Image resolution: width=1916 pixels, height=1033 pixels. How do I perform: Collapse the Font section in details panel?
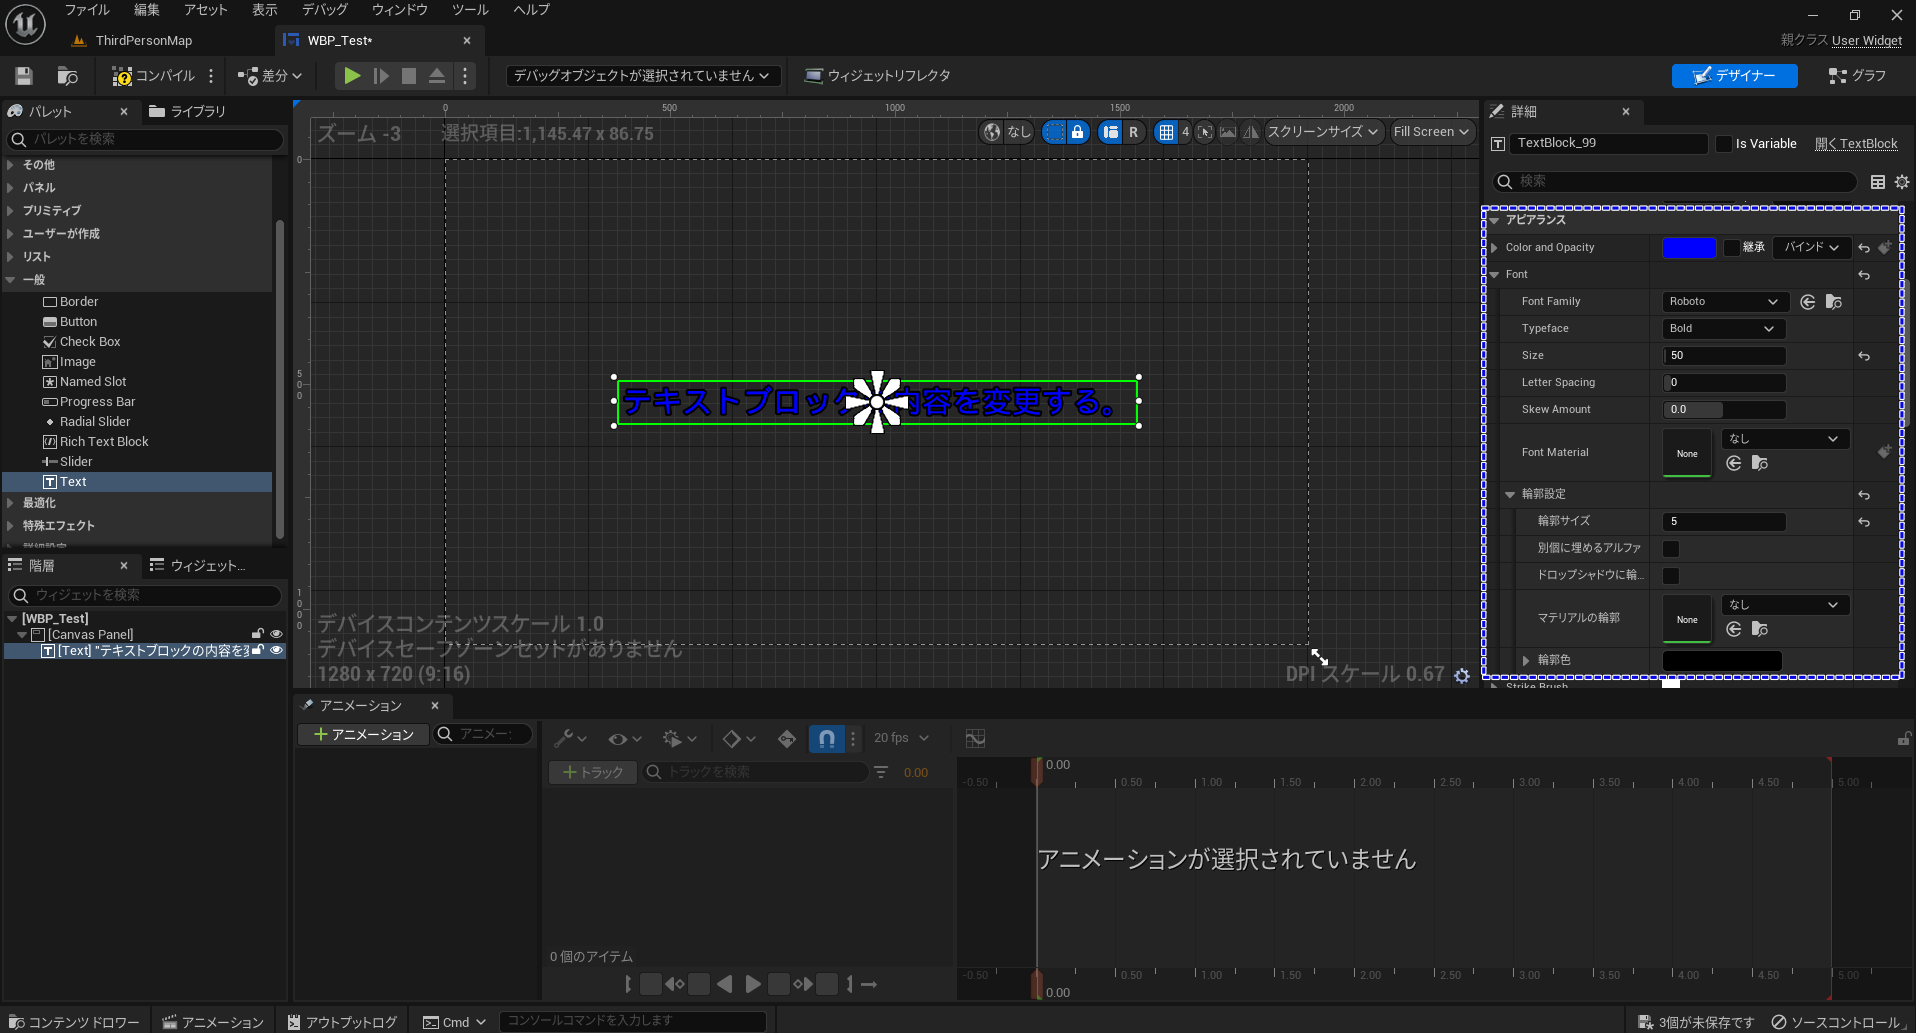pos(1497,274)
